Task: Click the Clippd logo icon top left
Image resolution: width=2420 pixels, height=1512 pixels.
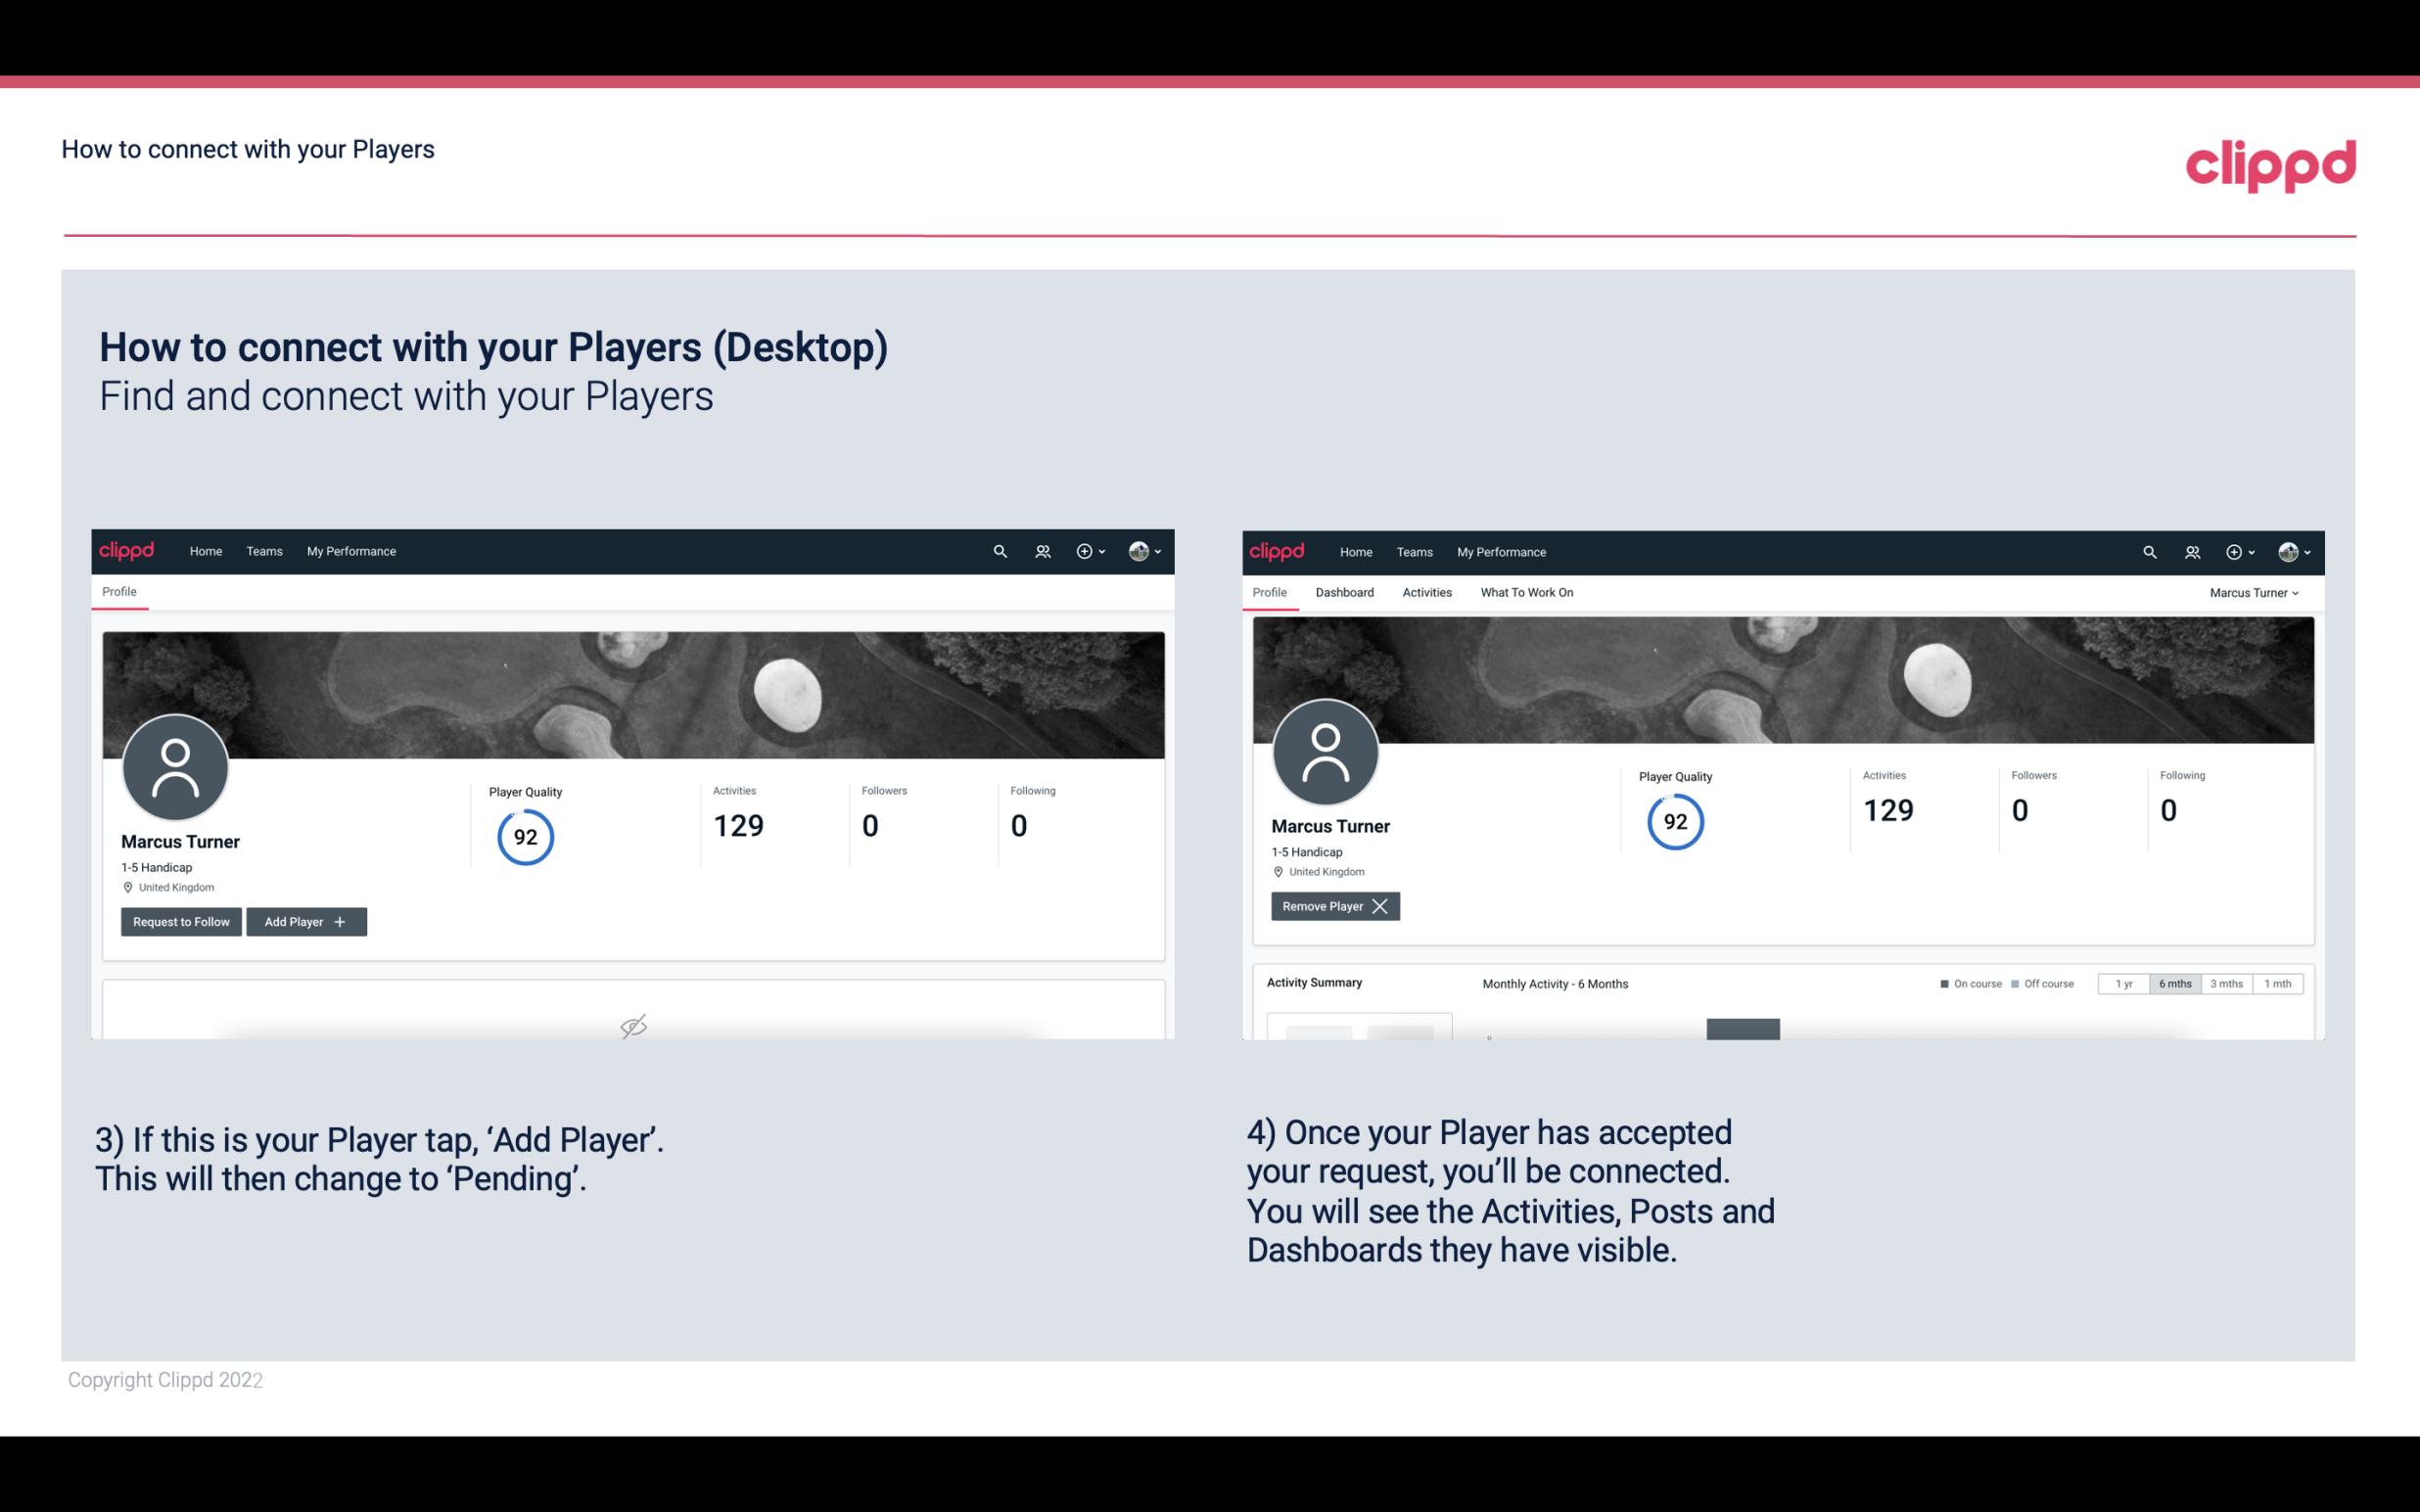Action: [x=127, y=550]
